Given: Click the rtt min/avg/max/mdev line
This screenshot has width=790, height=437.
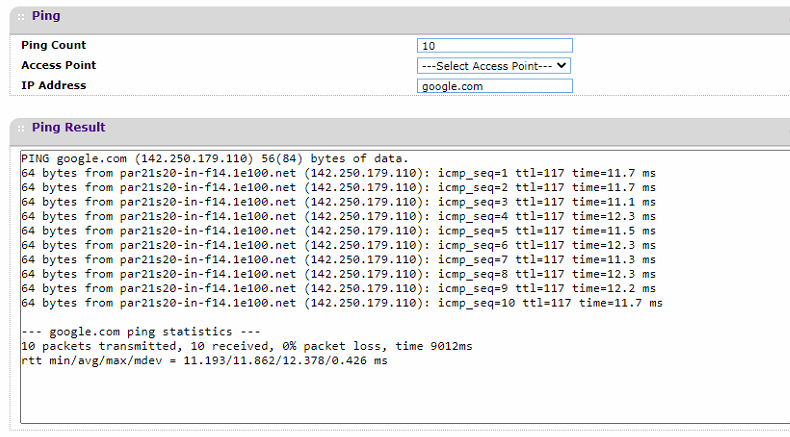Looking at the screenshot, I should (204, 361).
